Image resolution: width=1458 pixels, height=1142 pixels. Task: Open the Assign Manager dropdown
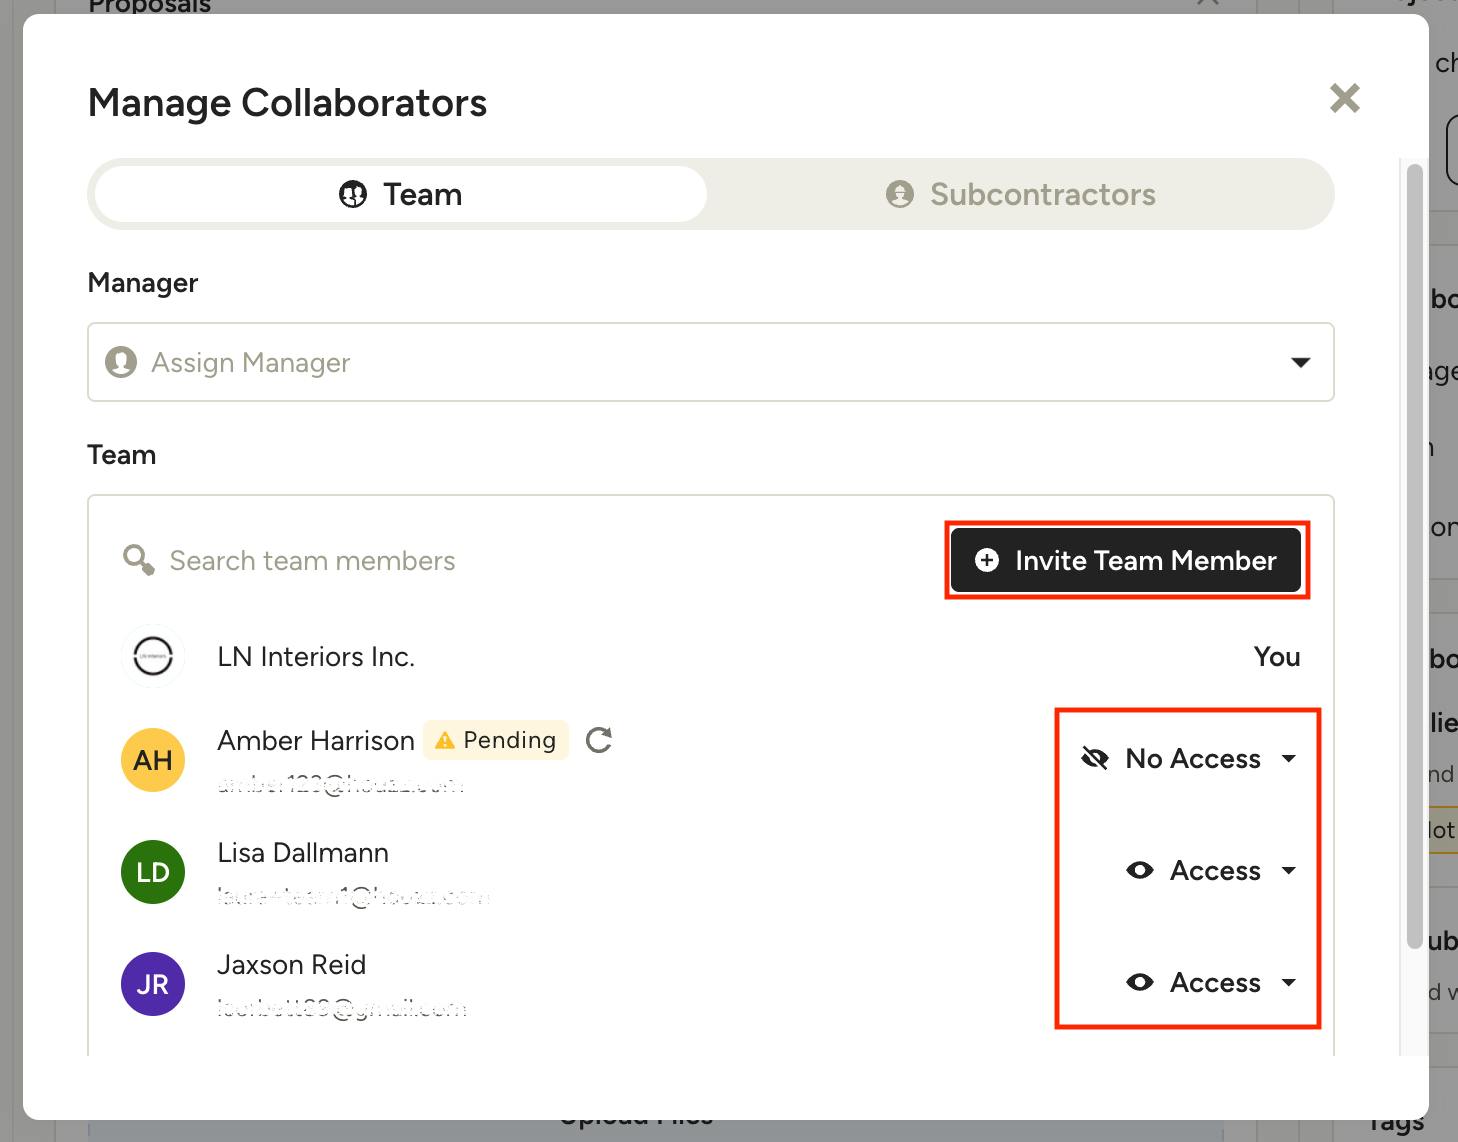point(1300,362)
